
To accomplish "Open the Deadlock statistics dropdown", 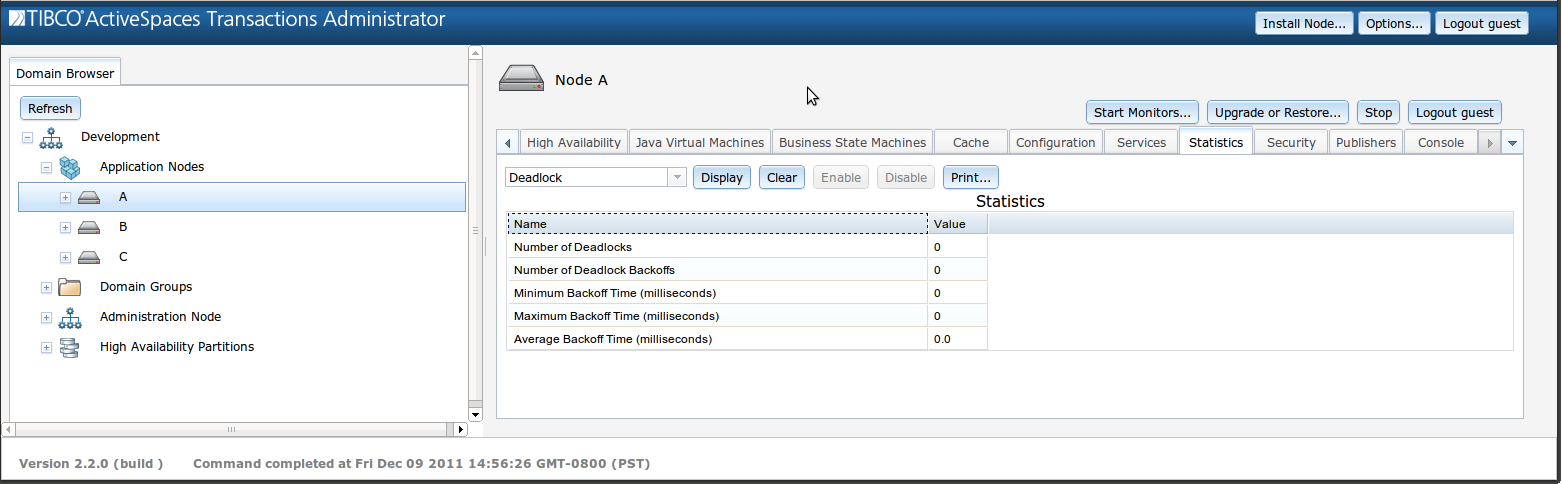I will coord(677,177).
